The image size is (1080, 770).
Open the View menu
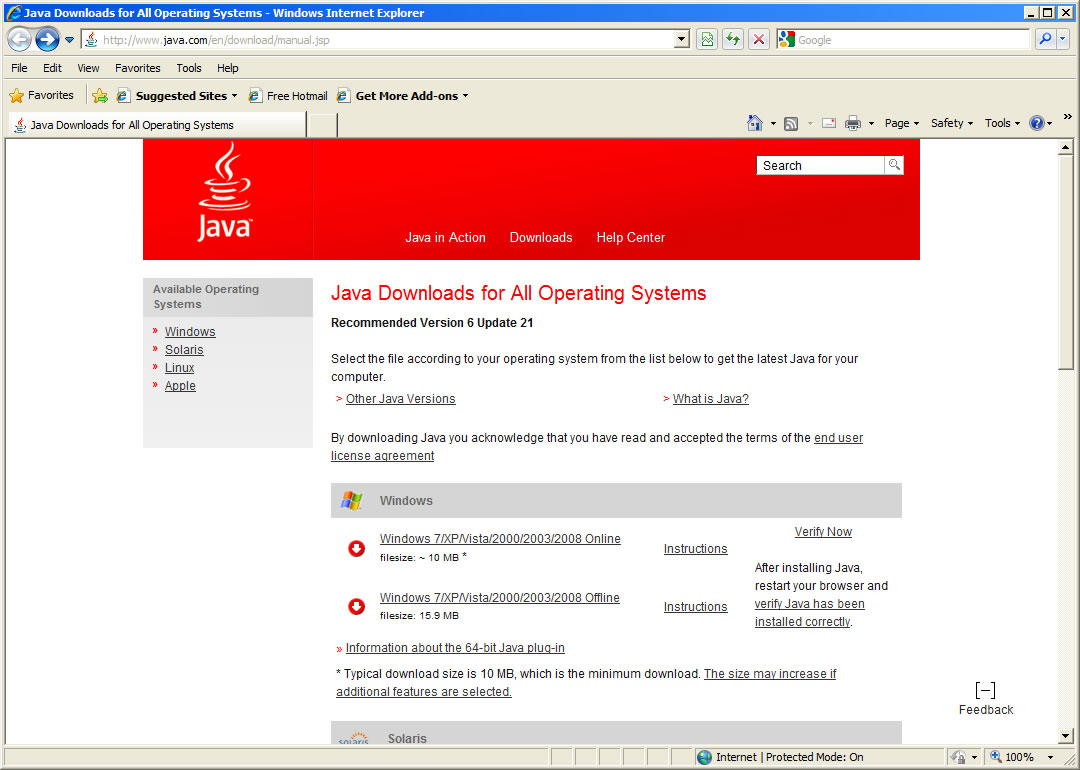88,67
